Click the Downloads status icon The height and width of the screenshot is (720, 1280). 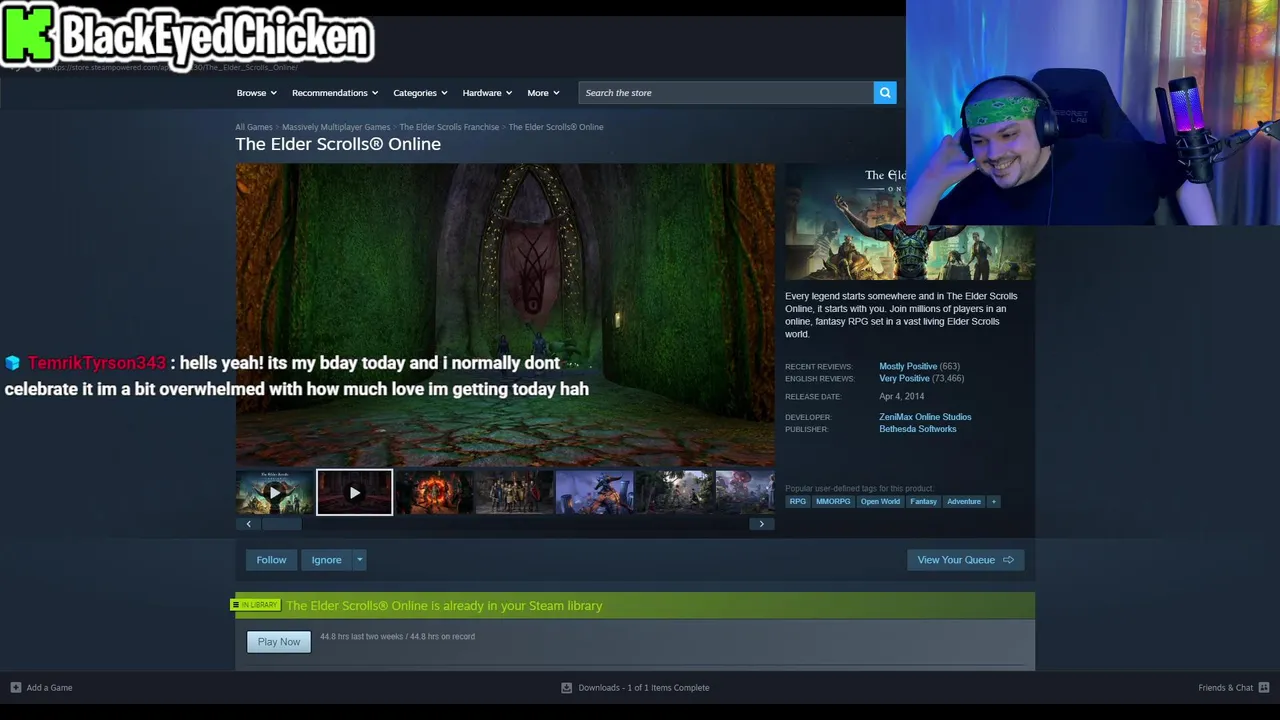[566, 687]
